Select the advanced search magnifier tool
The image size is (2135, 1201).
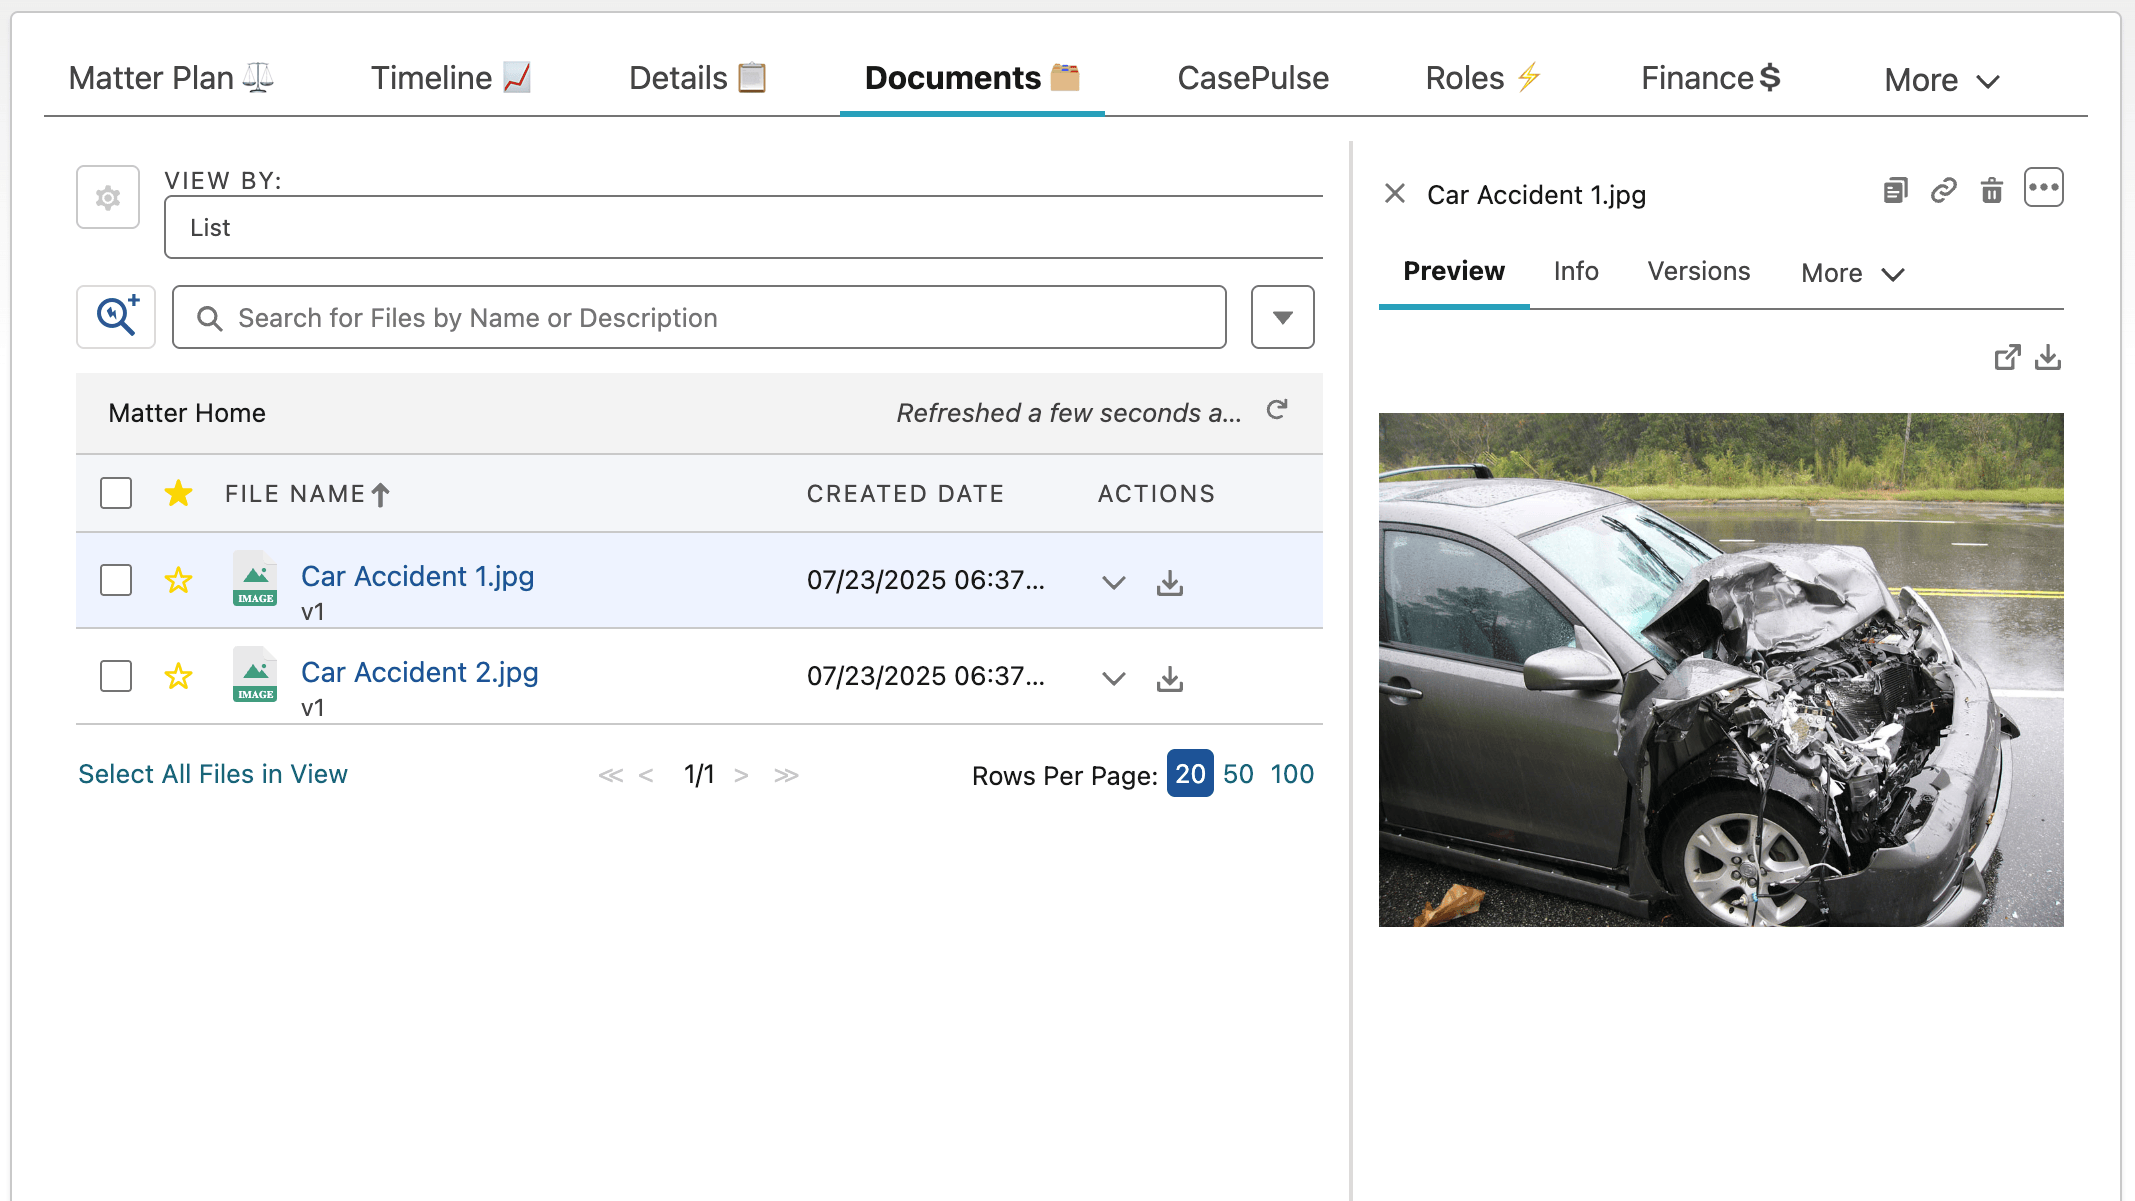115,317
